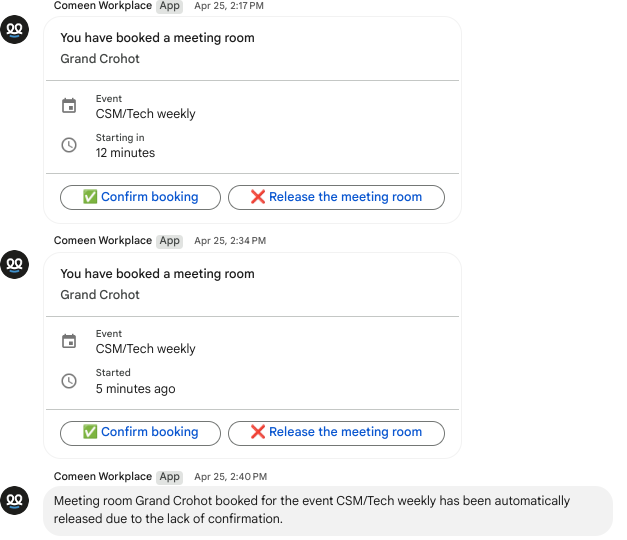The image size is (627, 540).
Task: Select the Comeen avatar next to the auto-release message
Action: point(15,500)
